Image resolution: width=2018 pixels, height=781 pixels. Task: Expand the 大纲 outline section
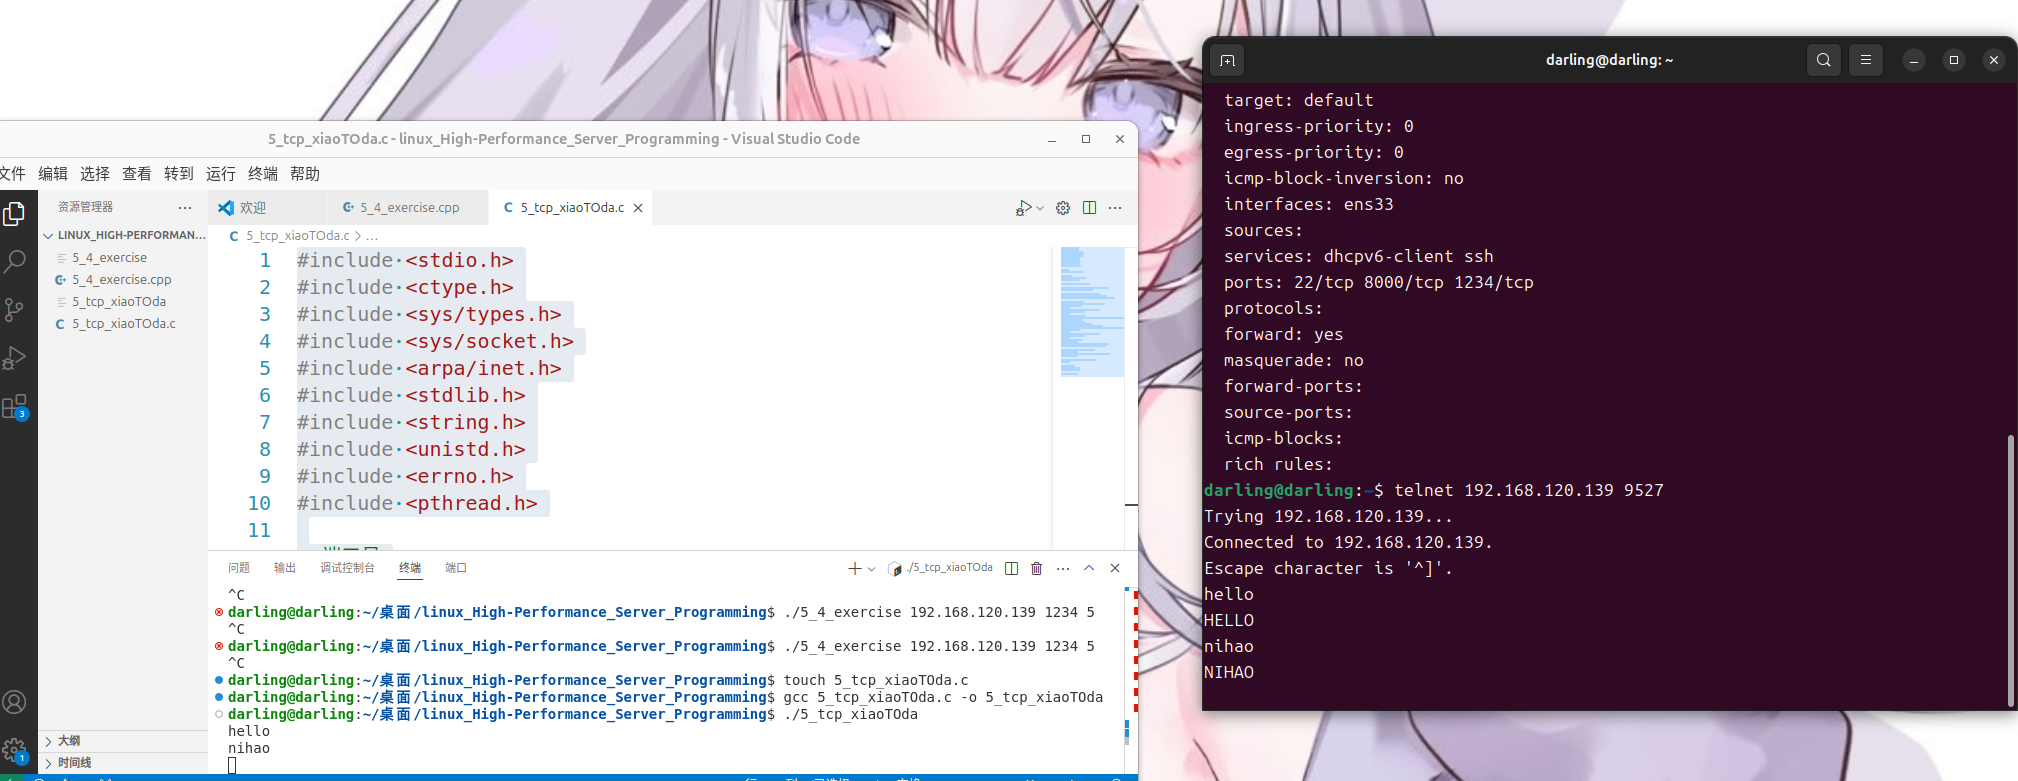point(123,741)
